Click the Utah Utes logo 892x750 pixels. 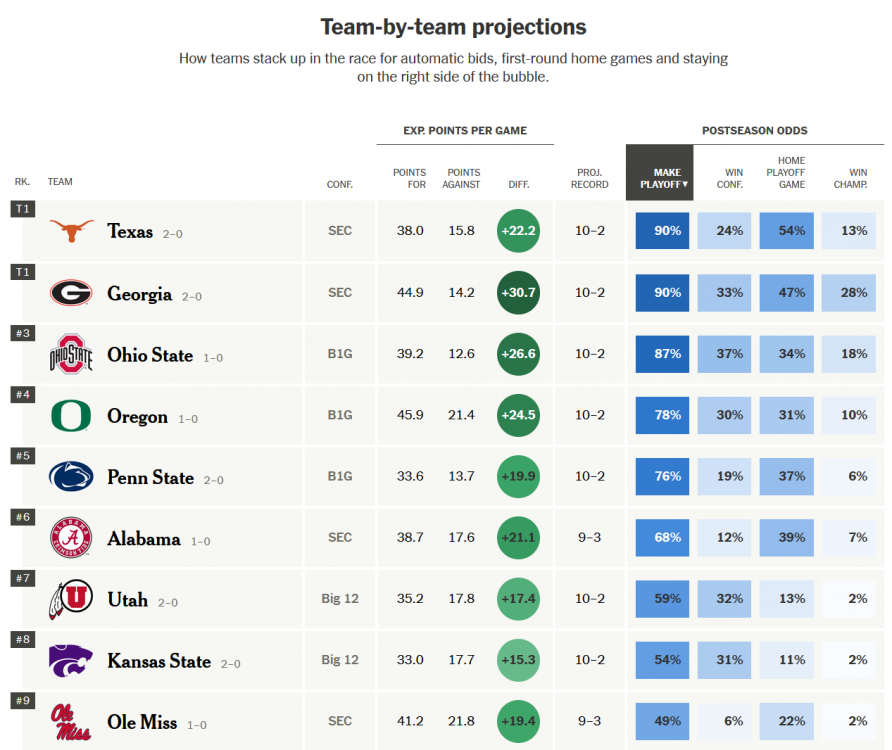[x=71, y=600]
